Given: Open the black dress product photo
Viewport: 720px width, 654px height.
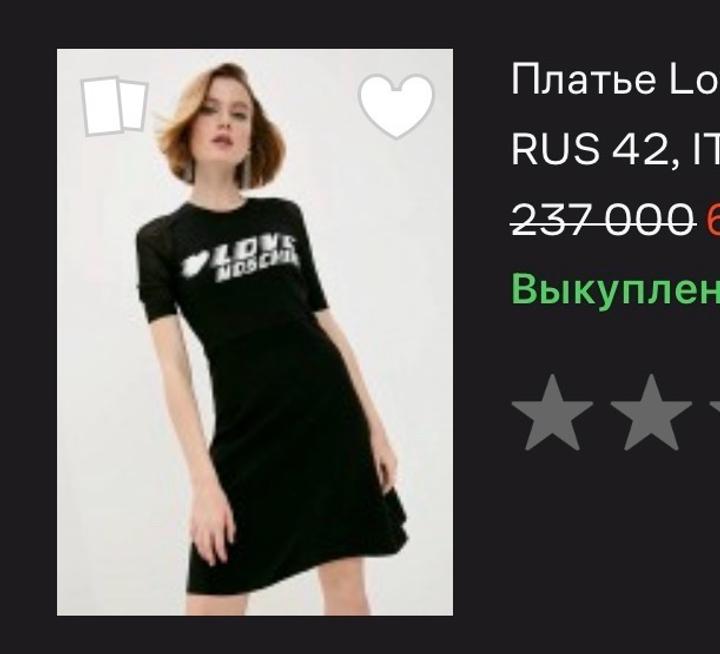Looking at the screenshot, I should point(255,332).
